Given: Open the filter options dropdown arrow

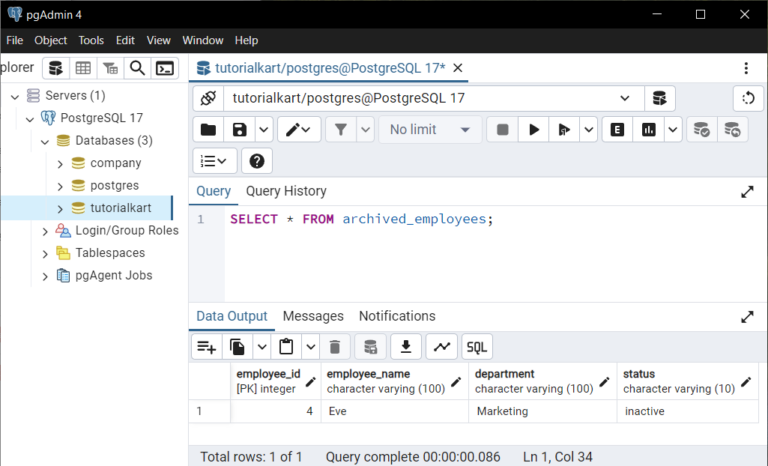Looking at the screenshot, I should tap(365, 130).
